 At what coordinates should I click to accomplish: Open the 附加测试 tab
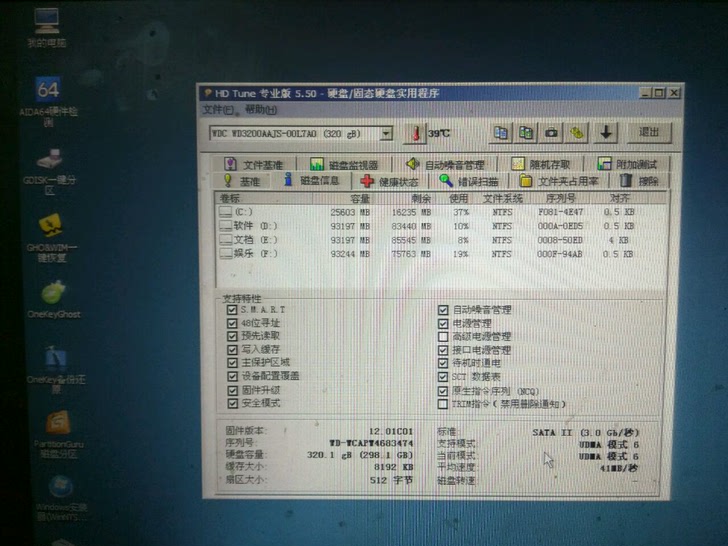click(627, 164)
